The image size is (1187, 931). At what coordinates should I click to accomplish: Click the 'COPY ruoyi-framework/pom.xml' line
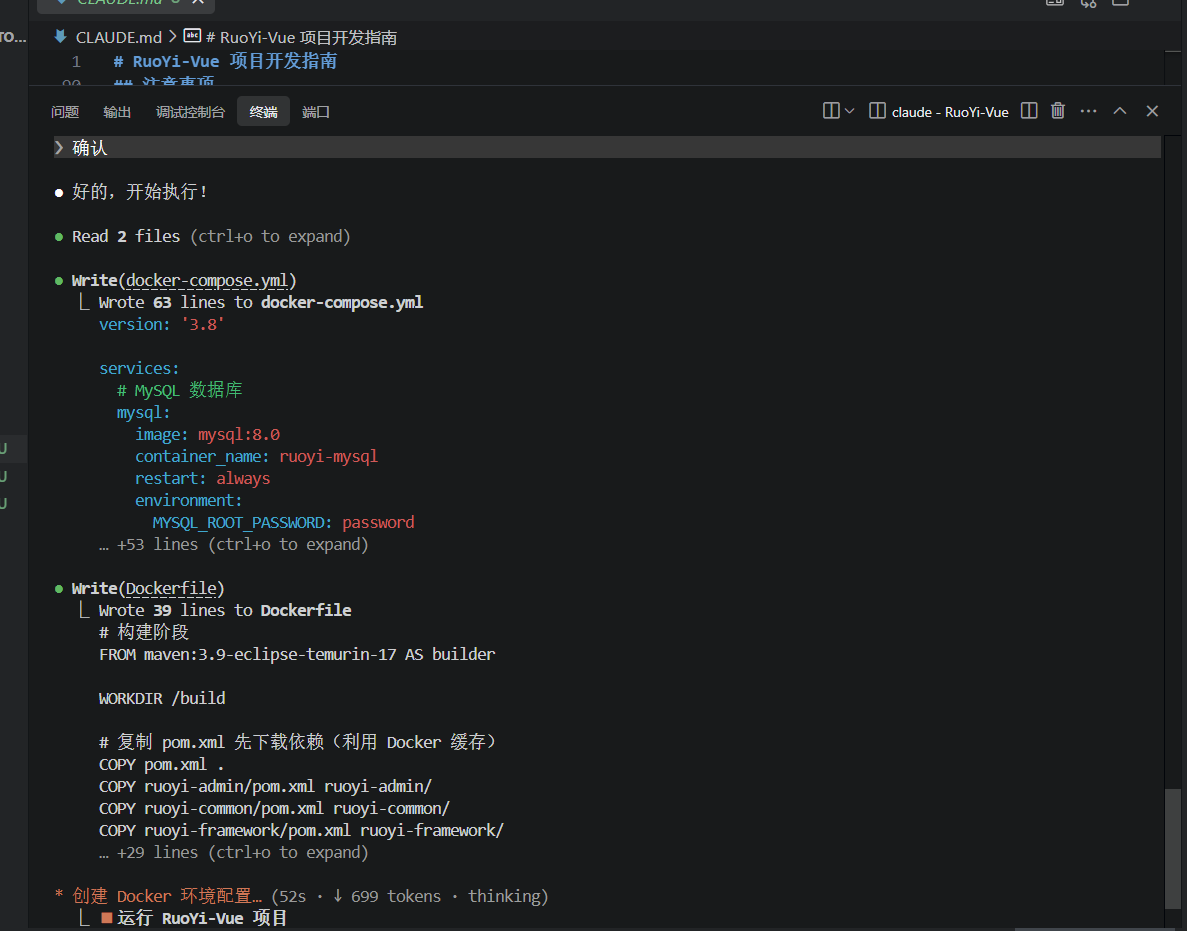point(301,830)
